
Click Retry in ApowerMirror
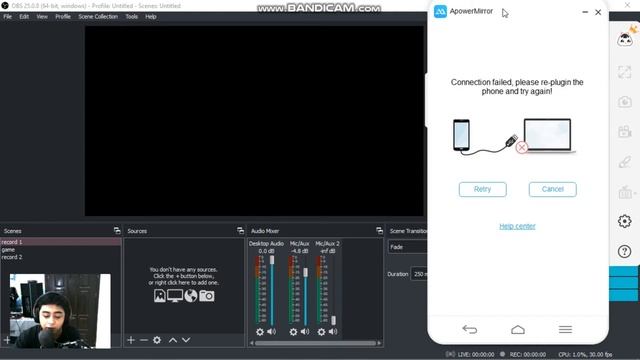click(482, 189)
